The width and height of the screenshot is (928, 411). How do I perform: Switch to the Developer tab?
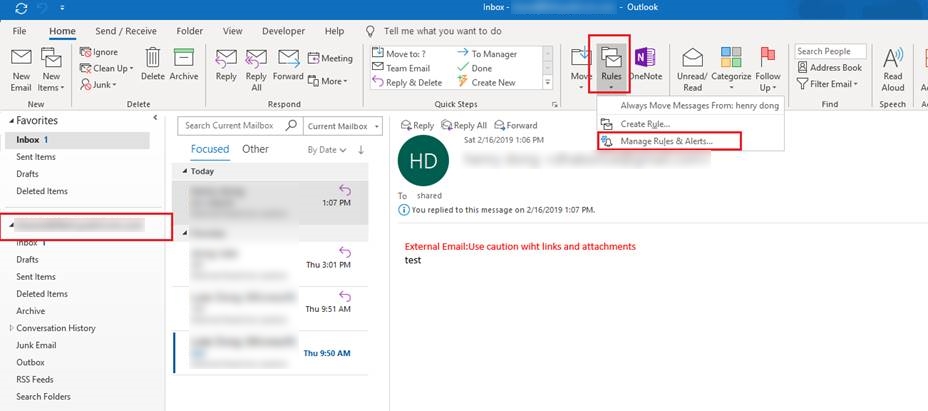click(283, 31)
